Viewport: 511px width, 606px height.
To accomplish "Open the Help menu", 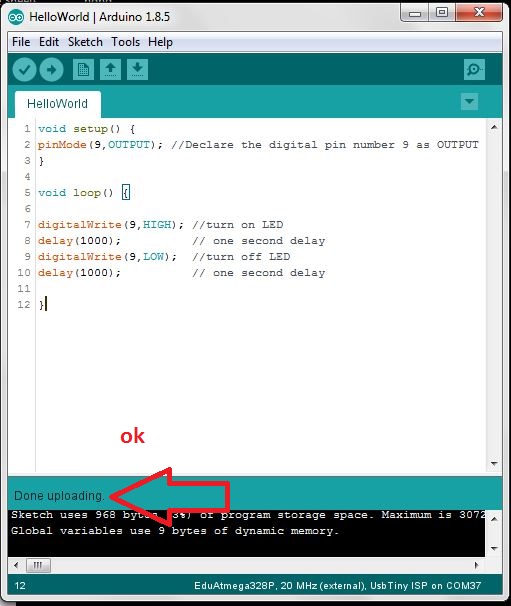I will click(160, 42).
